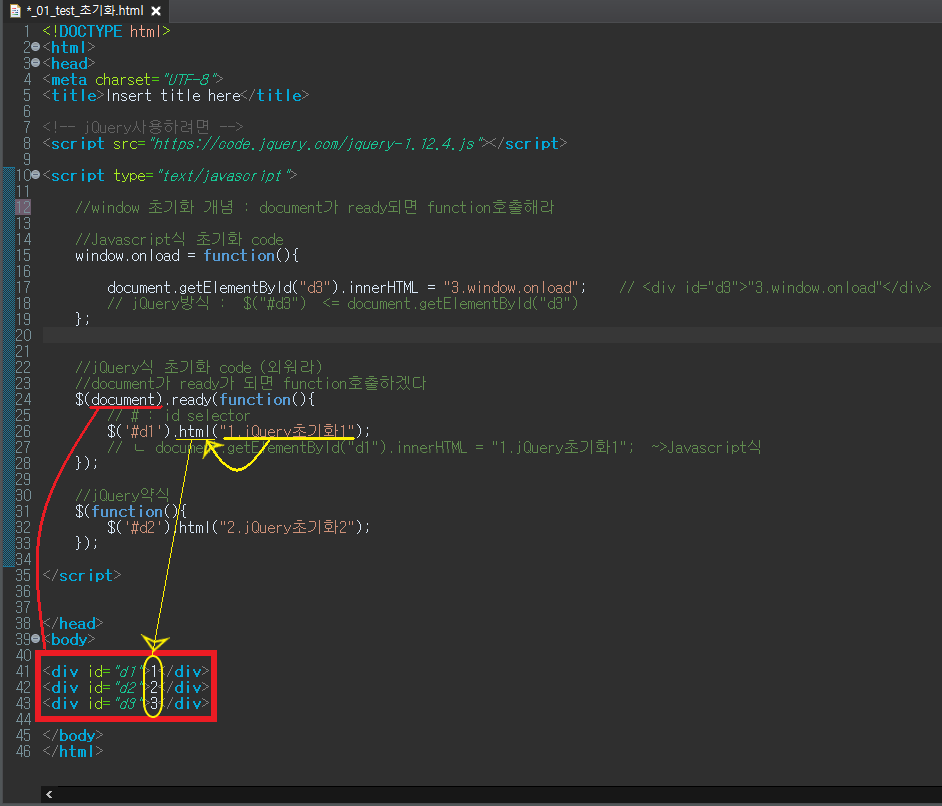
Task: Click "$(function(){" on line 31
Action: tap(131, 511)
